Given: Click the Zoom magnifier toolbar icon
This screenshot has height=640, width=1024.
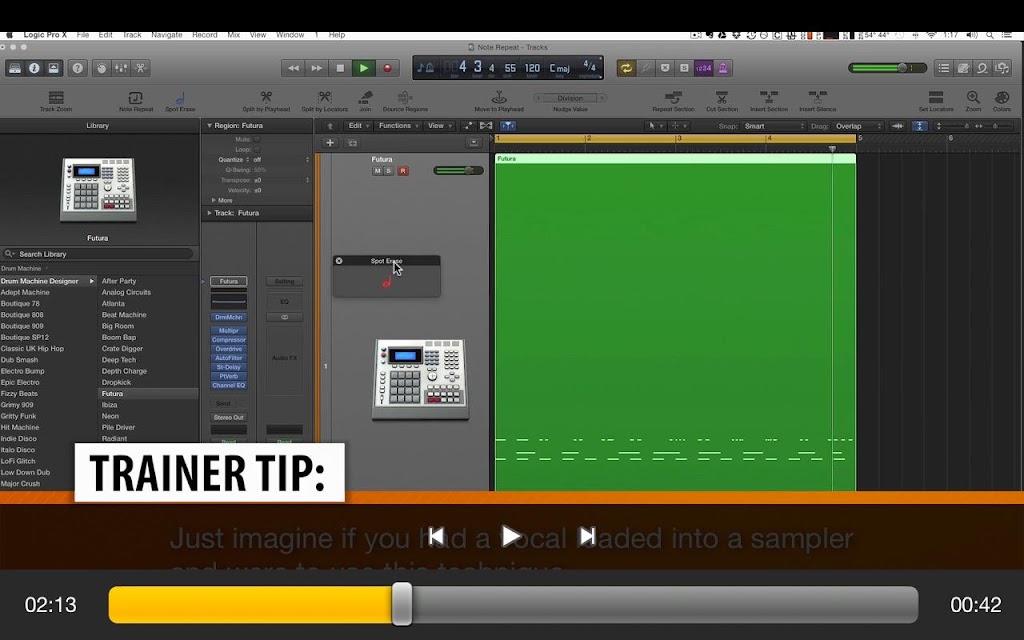Looking at the screenshot, I should point(973,97).
